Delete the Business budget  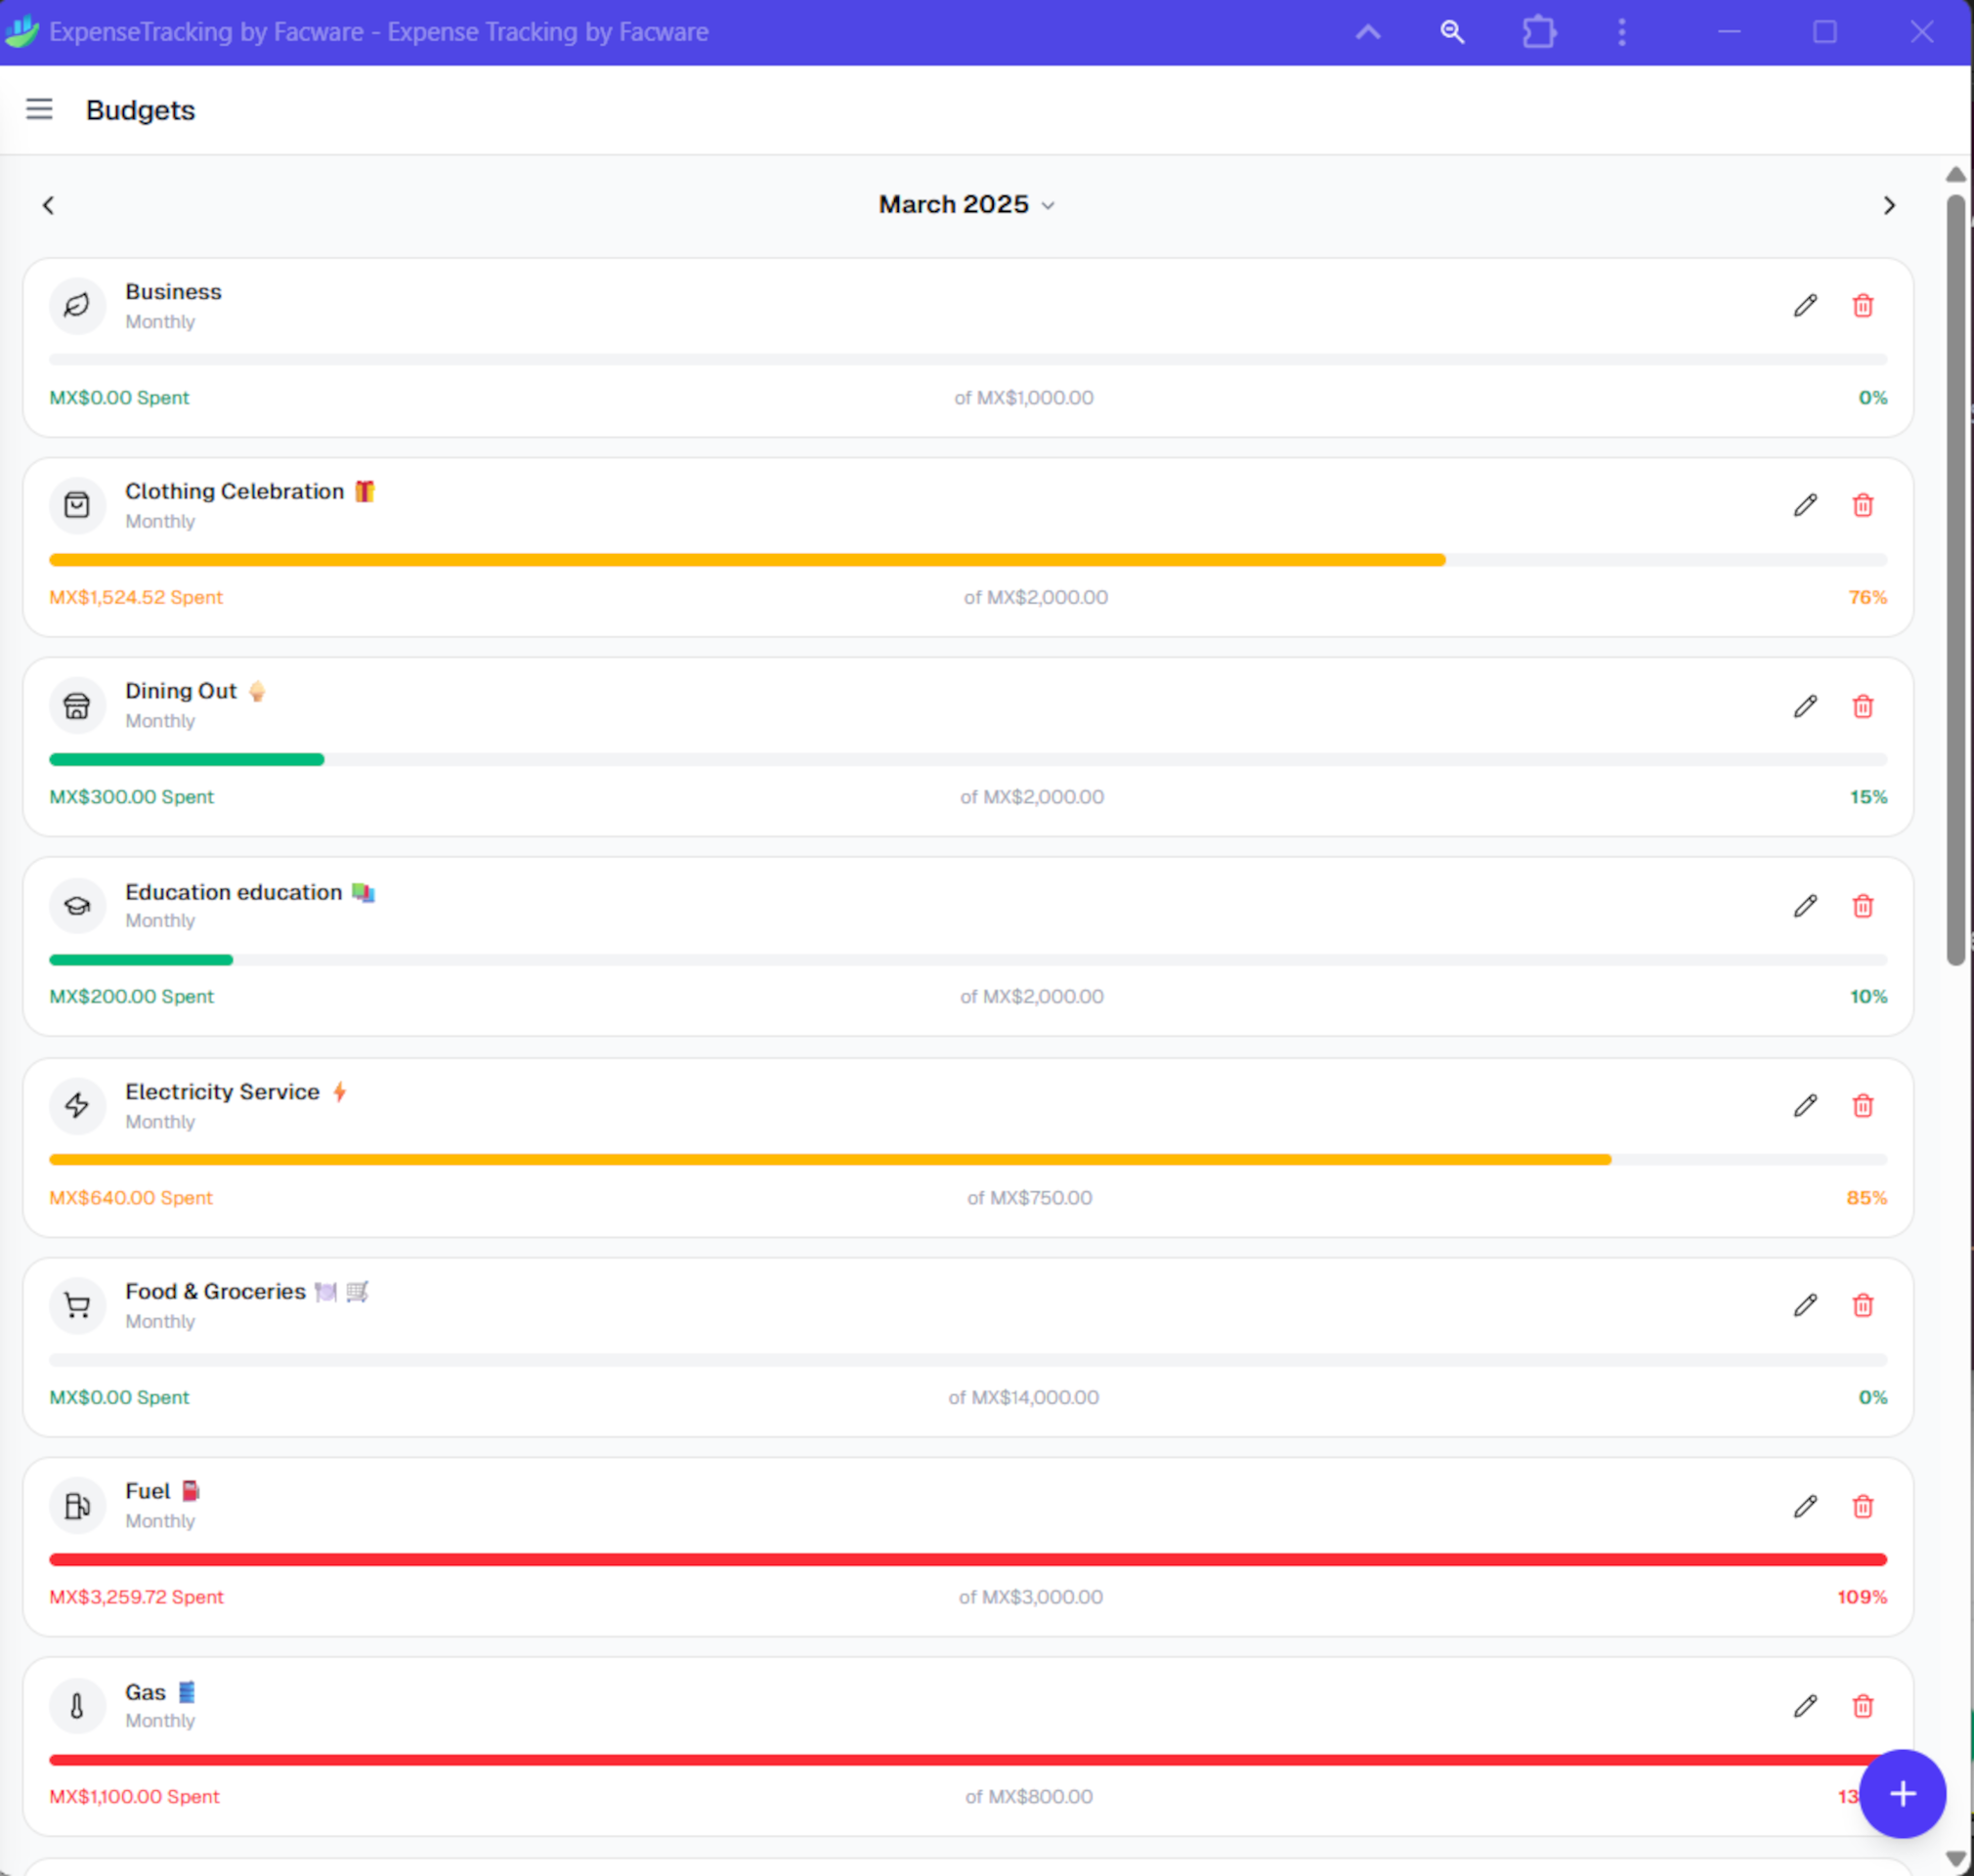point(1862,305)
